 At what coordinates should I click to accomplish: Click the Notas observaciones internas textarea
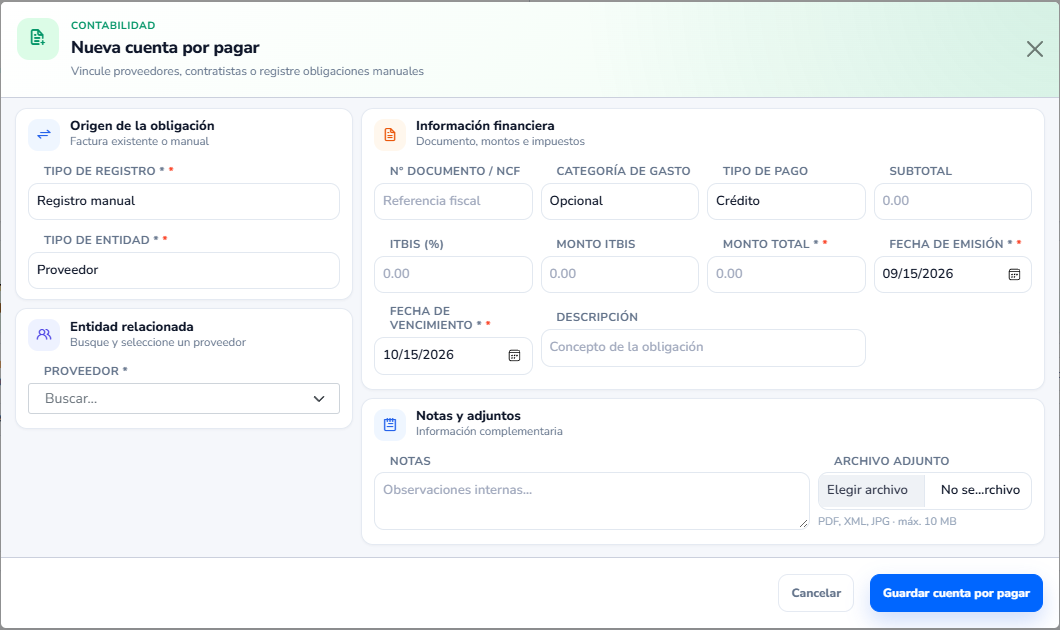[x=592, y=501]
